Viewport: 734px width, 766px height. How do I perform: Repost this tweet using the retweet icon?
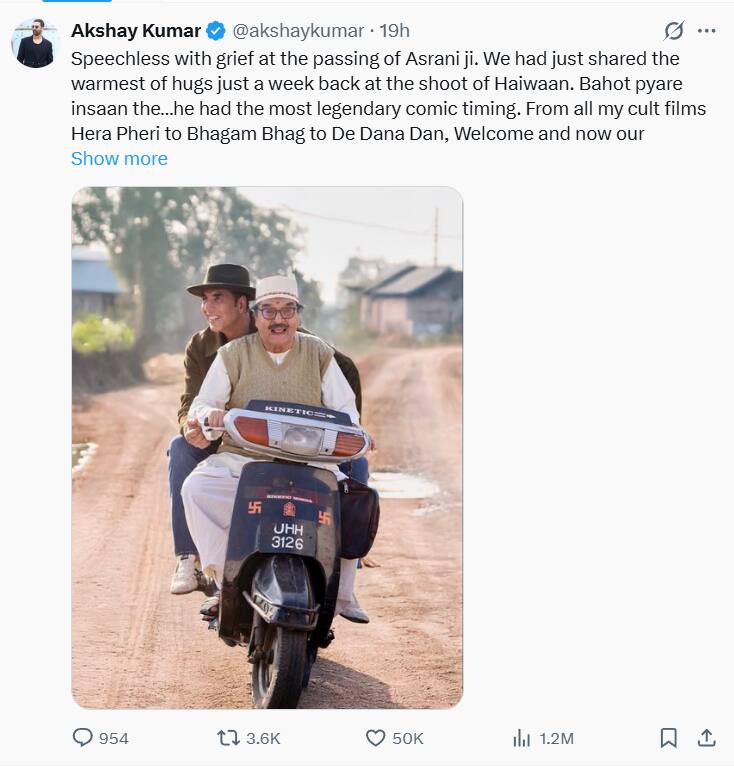[228, 738]
